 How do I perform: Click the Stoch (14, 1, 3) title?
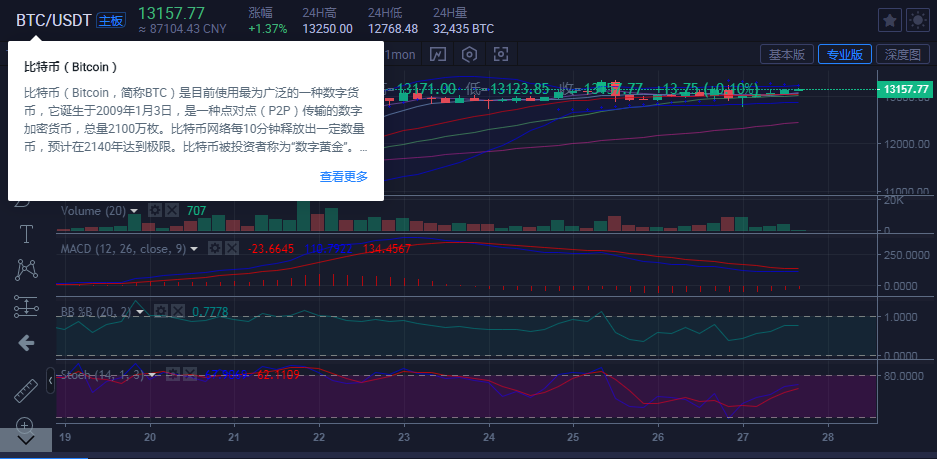coord(103,375)
